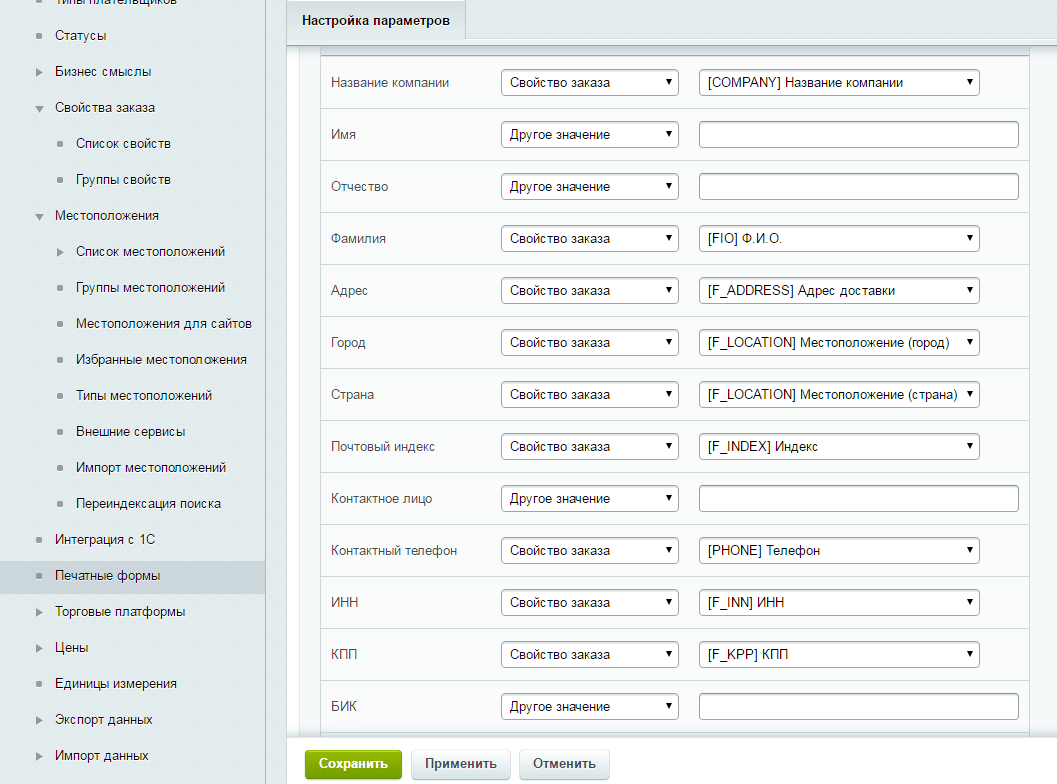Expand the Цены menu arrow
Screen dimensions: 1057x784
click(x=39, y=648)
